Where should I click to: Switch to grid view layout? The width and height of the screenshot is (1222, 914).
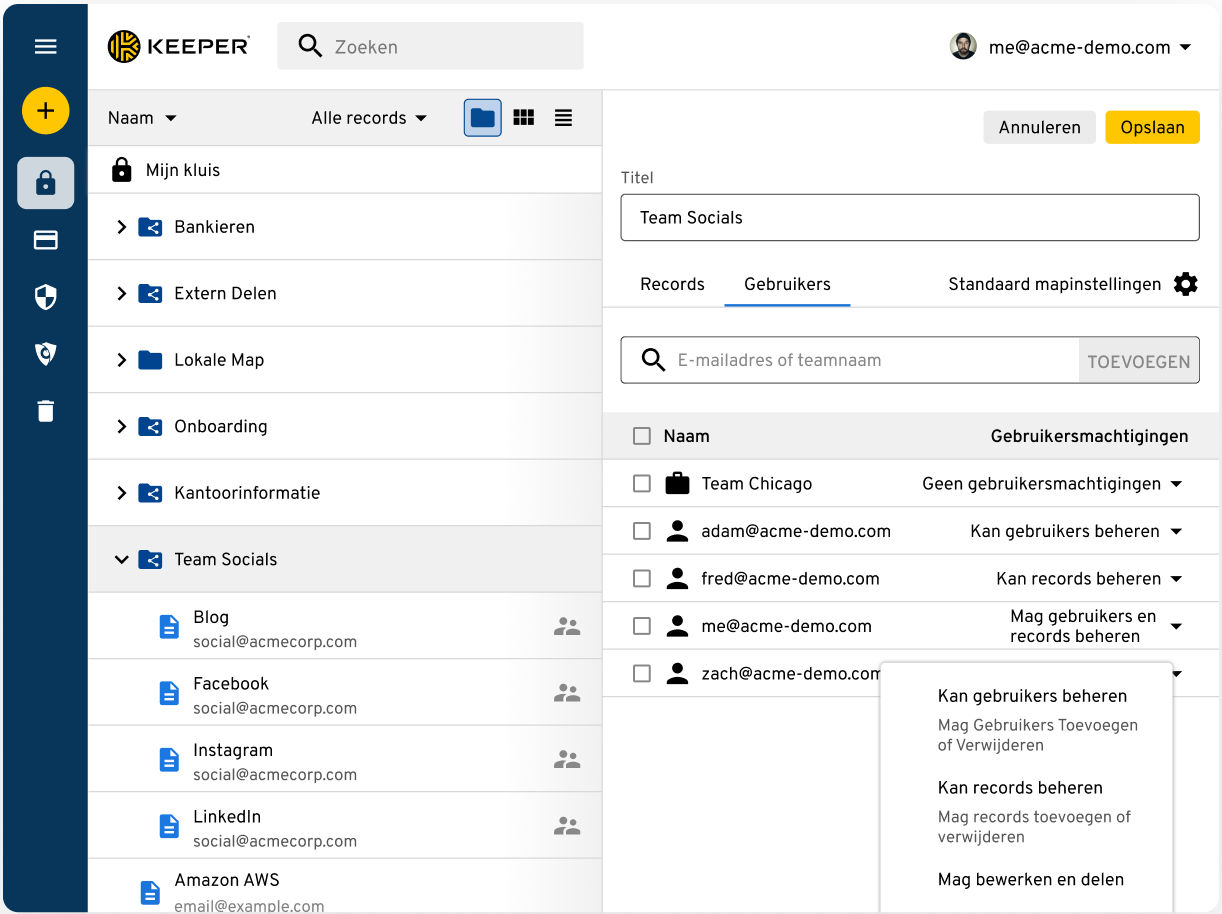[523, 118]
